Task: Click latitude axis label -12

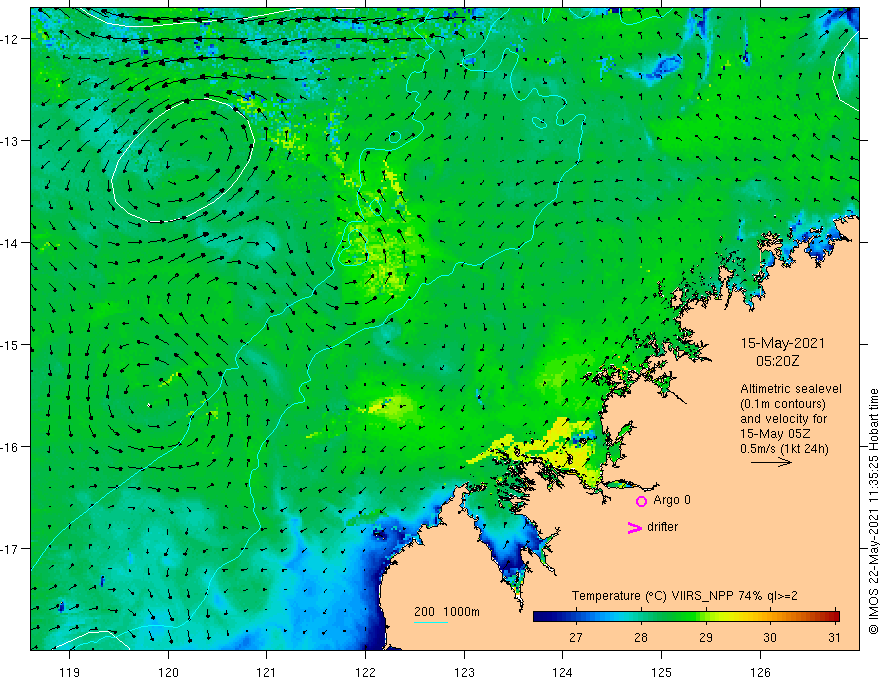Action: [10, 39]
